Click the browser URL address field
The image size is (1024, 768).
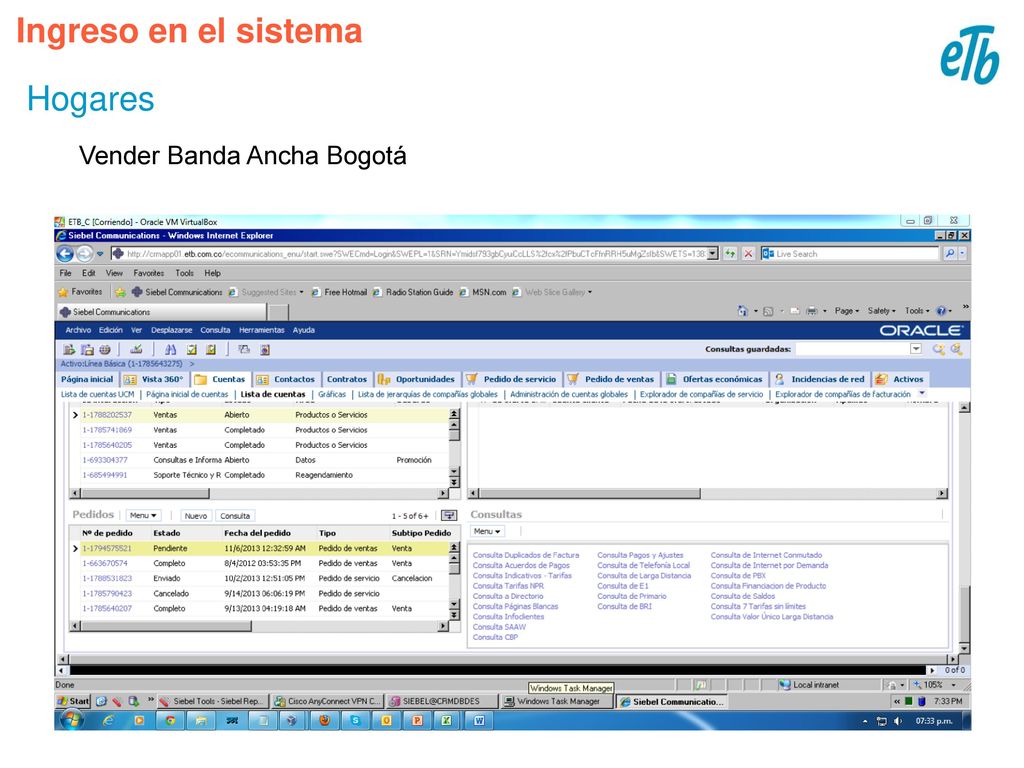pyautogui.click(x=415, y=253)
